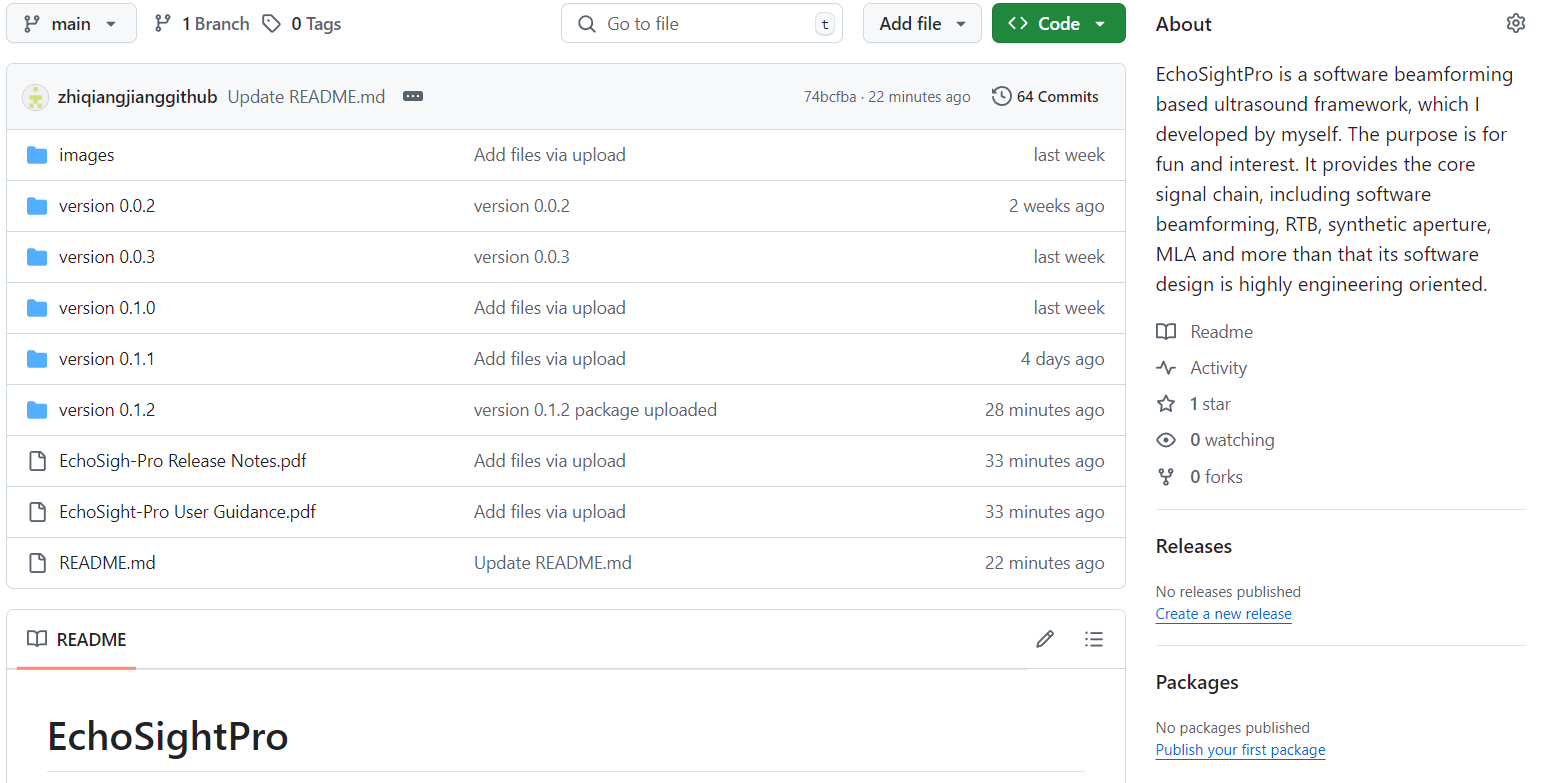Open the zhiqiangjianggithub user profile link
Image resolution: width=1547 pixels, height=783 pixels.
pos(137,97)
